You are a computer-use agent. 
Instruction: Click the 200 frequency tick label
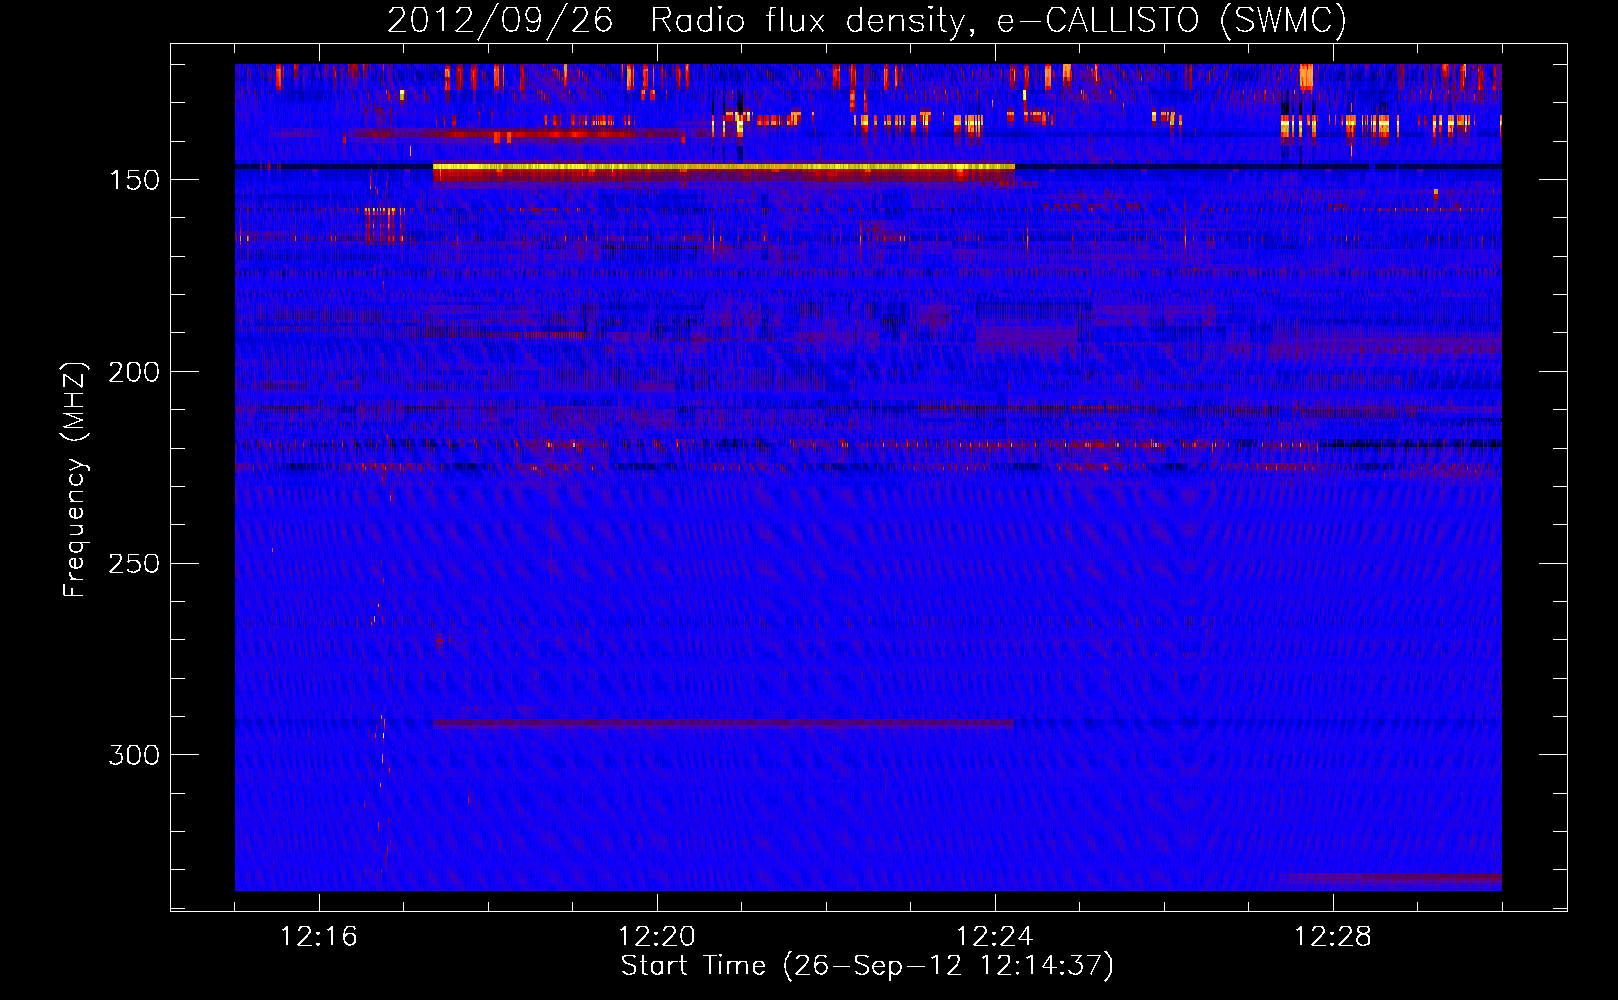point(134,372)
